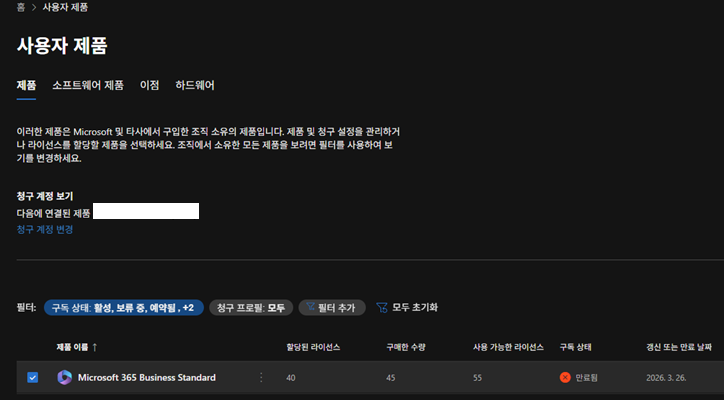The image size is (724, 400).
Task: Click the 갱신 또는 만료 날짜 column header
Action: tap(679, 347)
